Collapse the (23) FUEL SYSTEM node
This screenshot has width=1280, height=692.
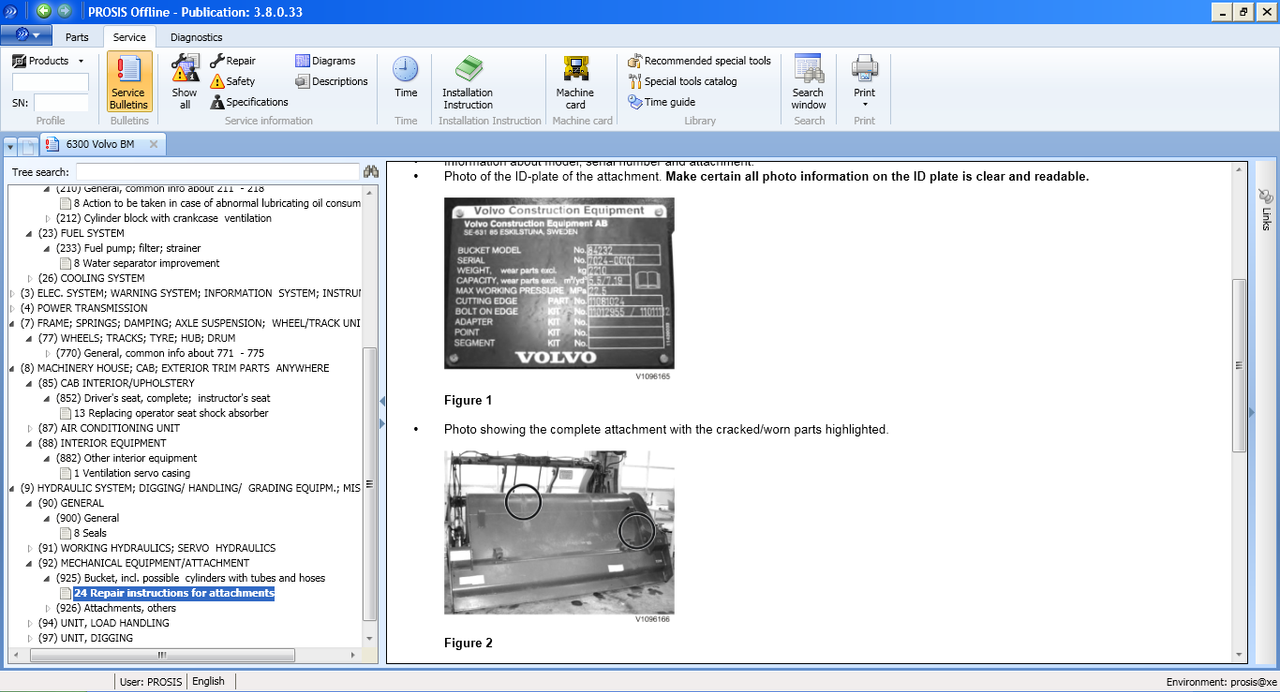tap(30, 233)
